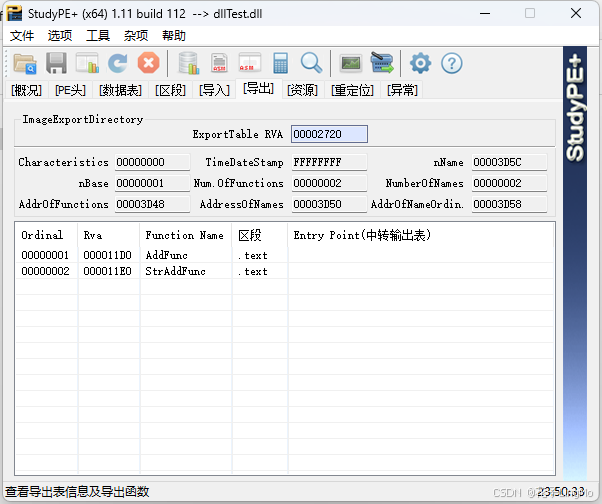Click the help question mark icon
Viewport: 602px width, 504px height.
452,63
